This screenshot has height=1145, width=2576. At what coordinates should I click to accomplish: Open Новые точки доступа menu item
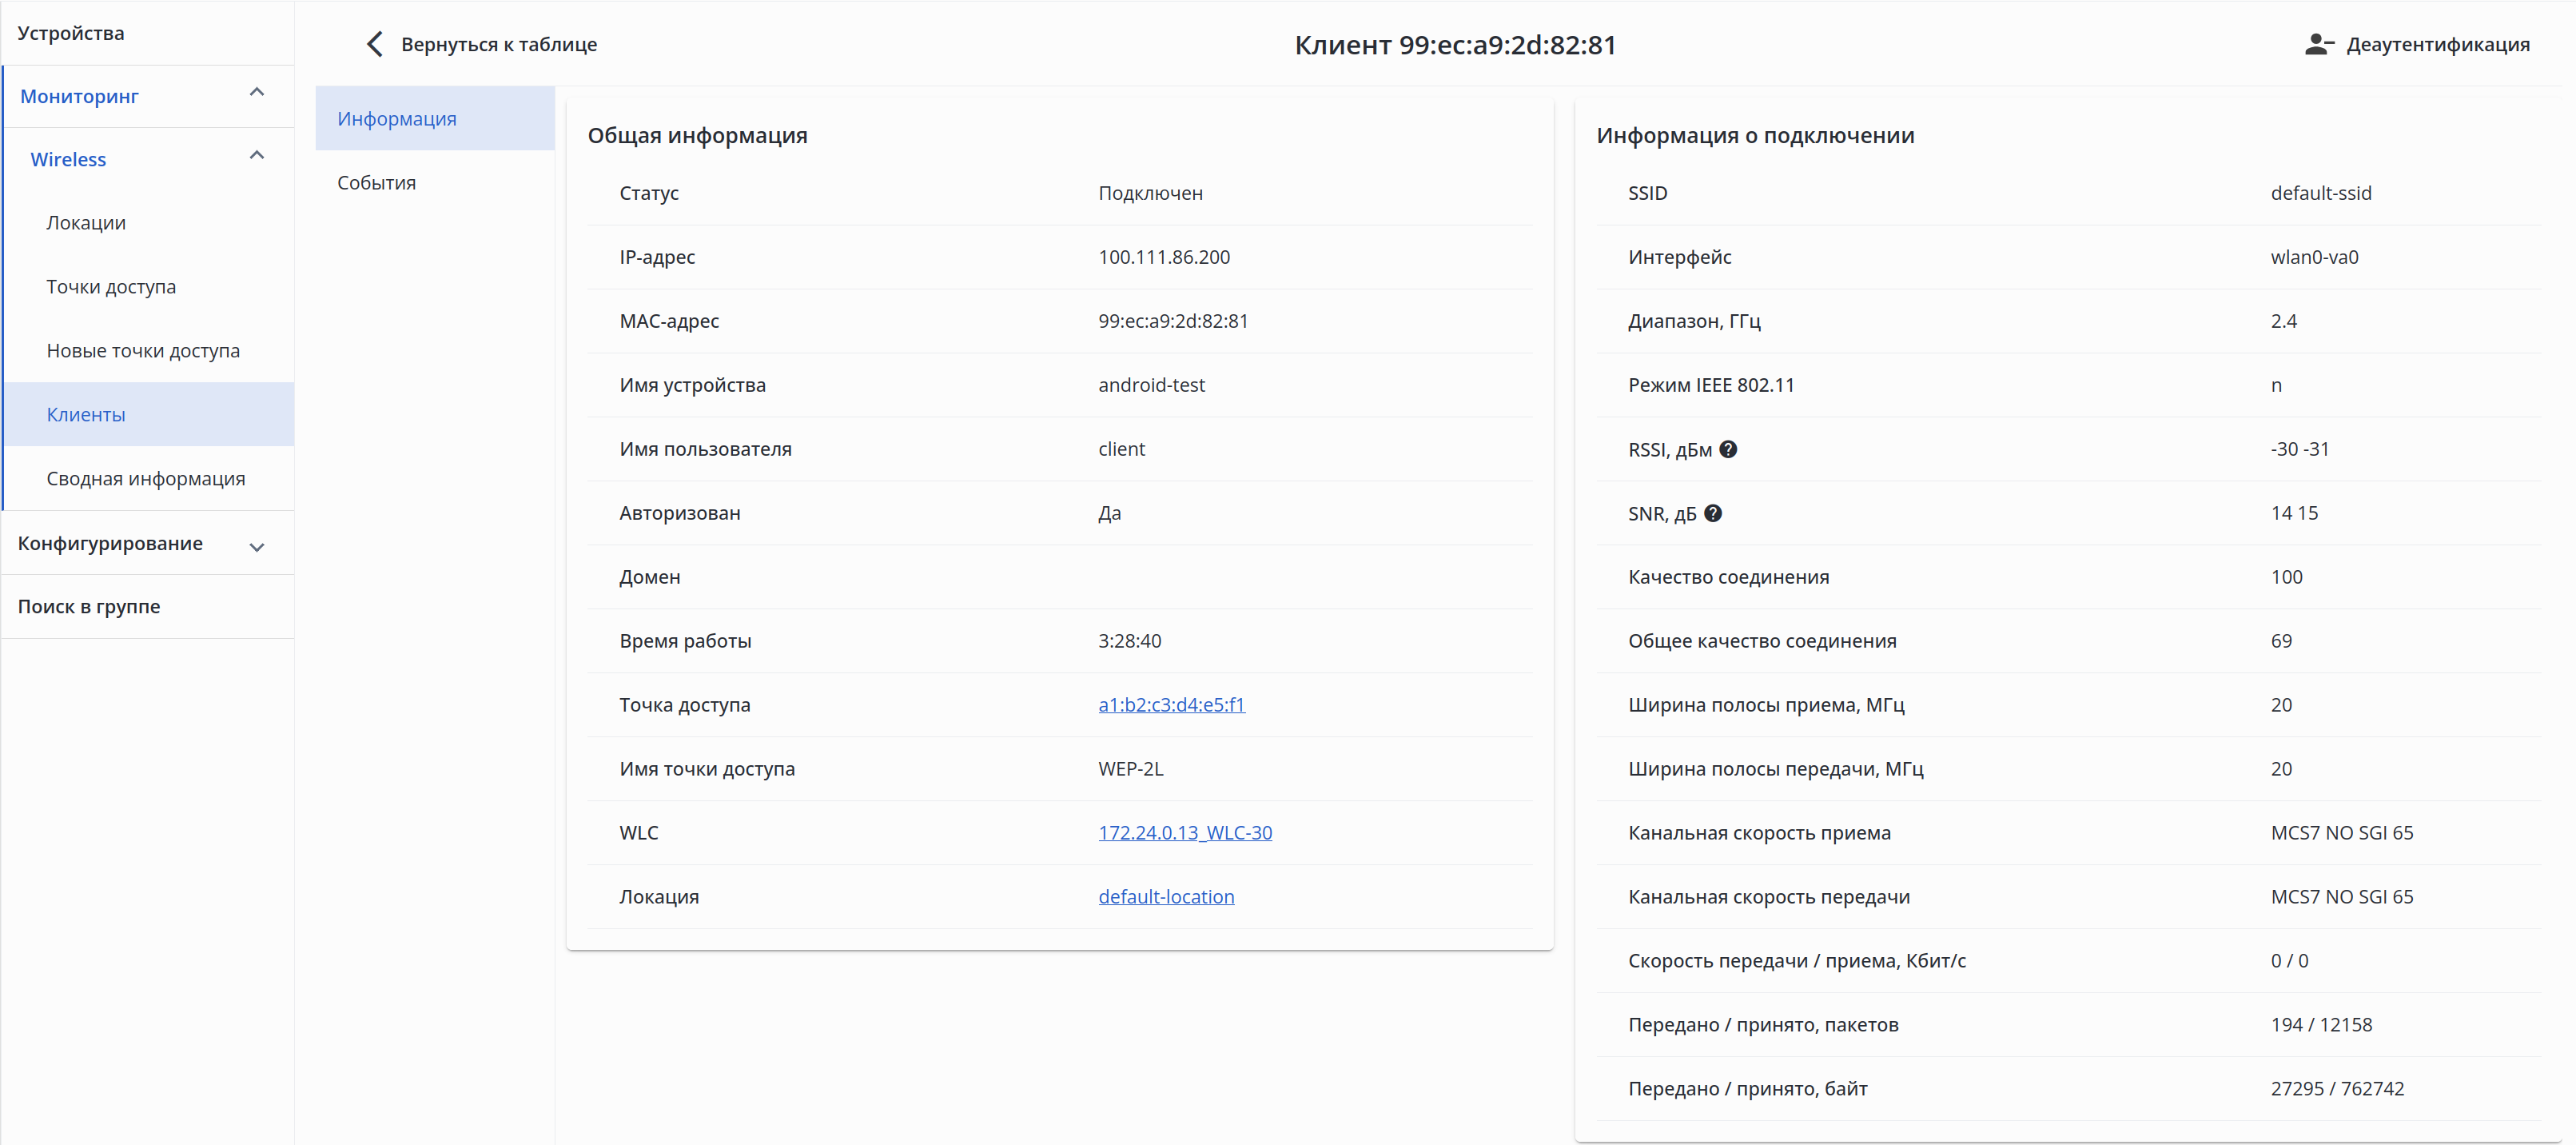coord(143,351)
